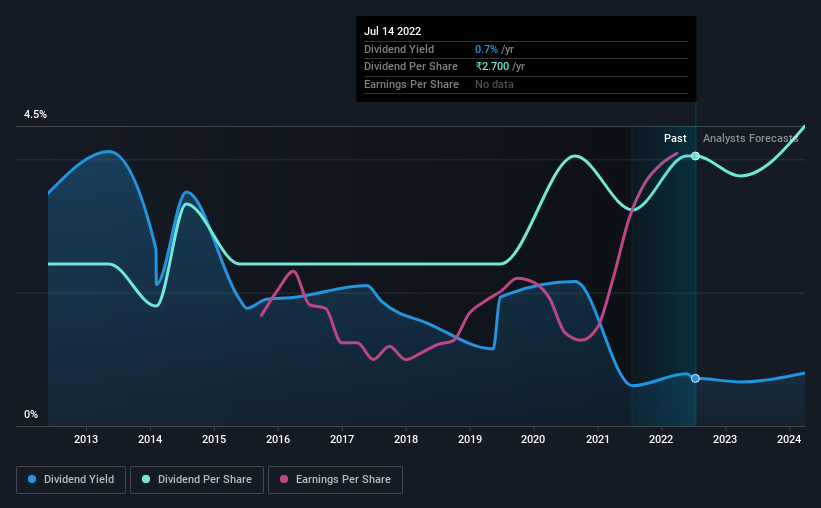This screenshot has width=821, height=508.
Task: Select the 2021 x-axis label
Action: pos(597,439)
